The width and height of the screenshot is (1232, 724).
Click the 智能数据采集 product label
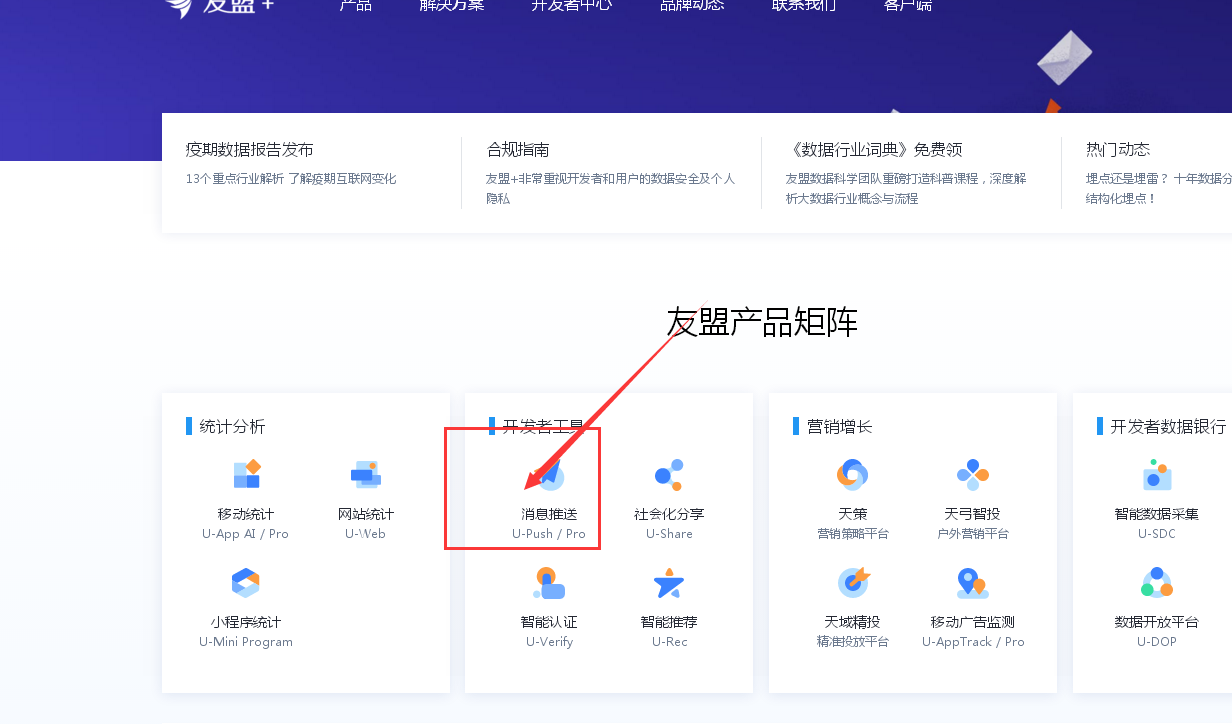(1157, 514)
